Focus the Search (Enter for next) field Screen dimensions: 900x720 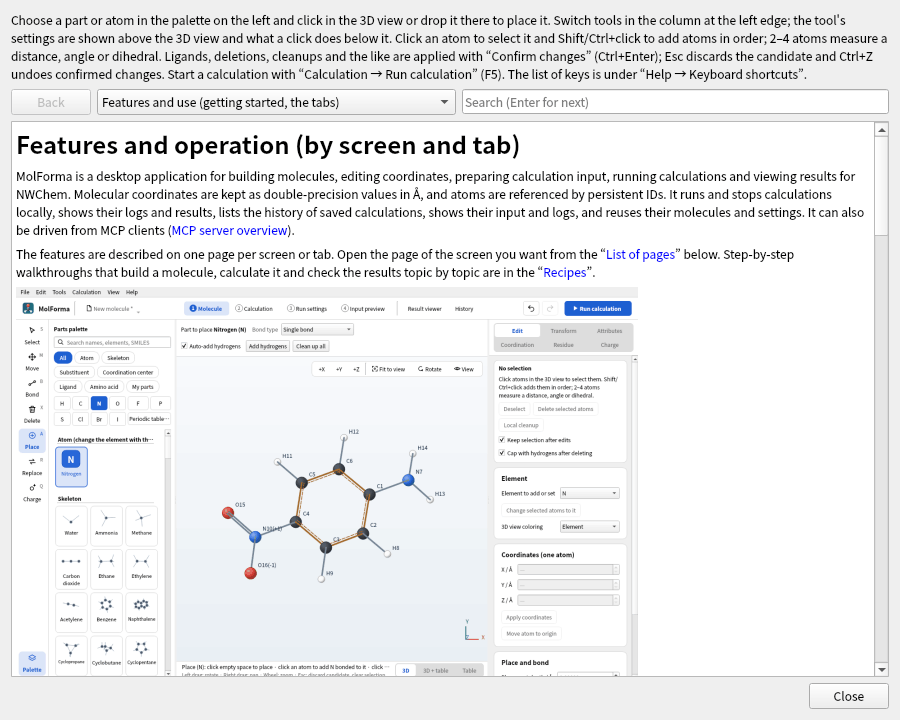pyautogui.click(x=675, y=102)
